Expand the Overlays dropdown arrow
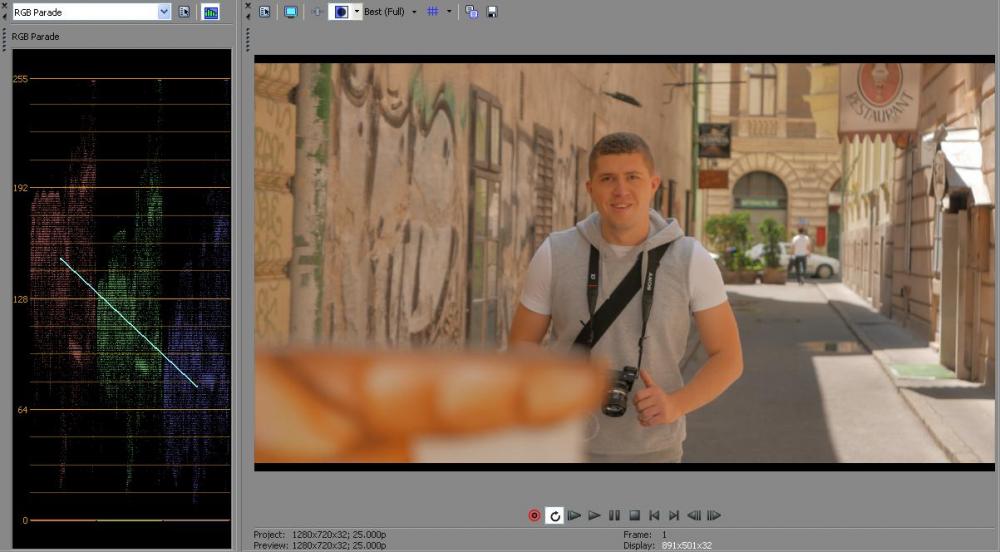This screenshot has height=552, width=1000. coord(449,12)
